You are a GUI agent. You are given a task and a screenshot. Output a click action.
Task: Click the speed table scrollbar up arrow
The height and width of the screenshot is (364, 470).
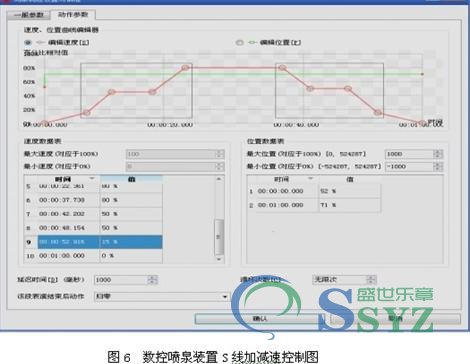(x=219, y=179)
